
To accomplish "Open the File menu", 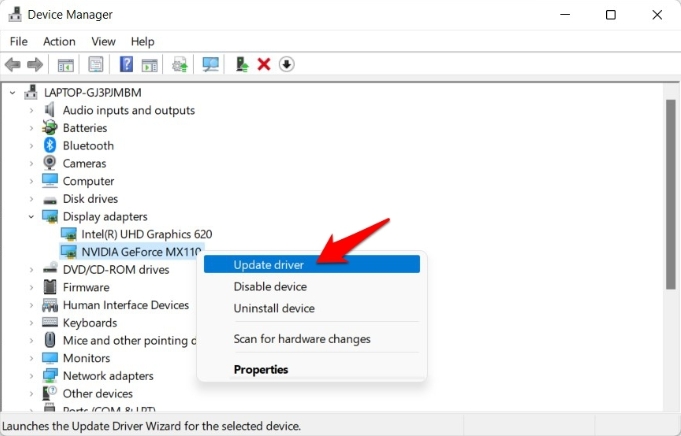I will pyautogui.click(x=19, y=41).
